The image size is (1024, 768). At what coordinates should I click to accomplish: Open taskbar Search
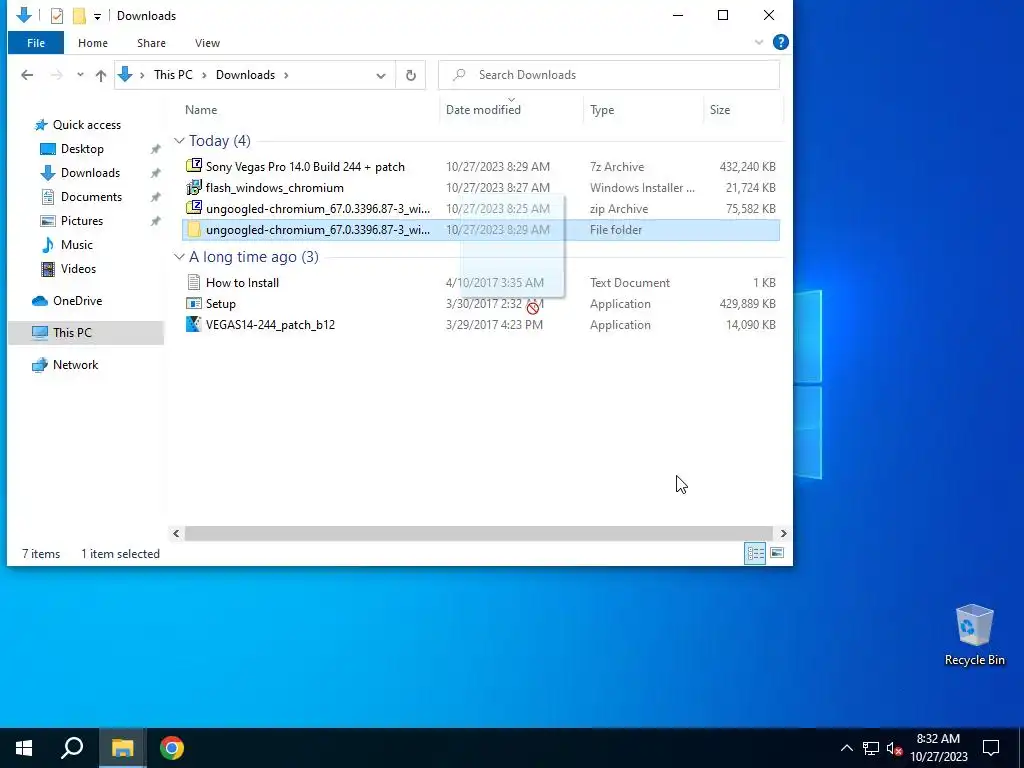72,748
